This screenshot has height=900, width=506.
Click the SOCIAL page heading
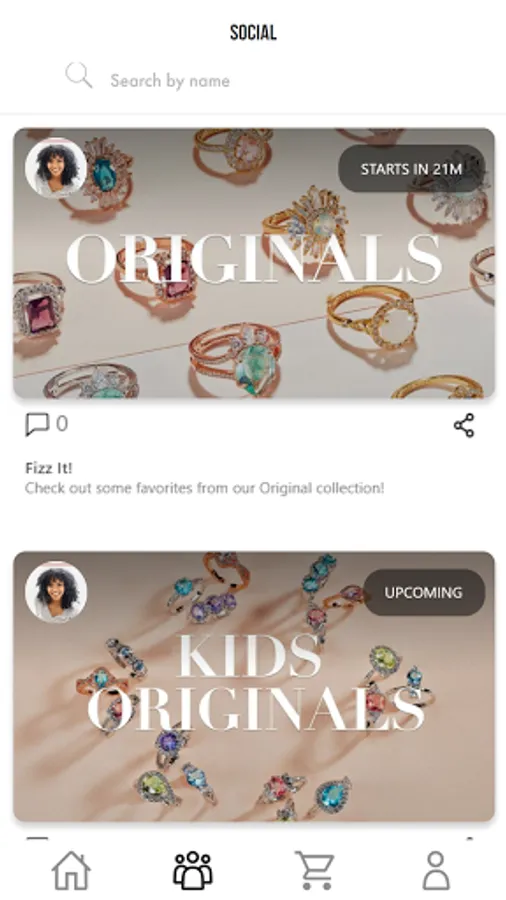[x=253, y=33]
